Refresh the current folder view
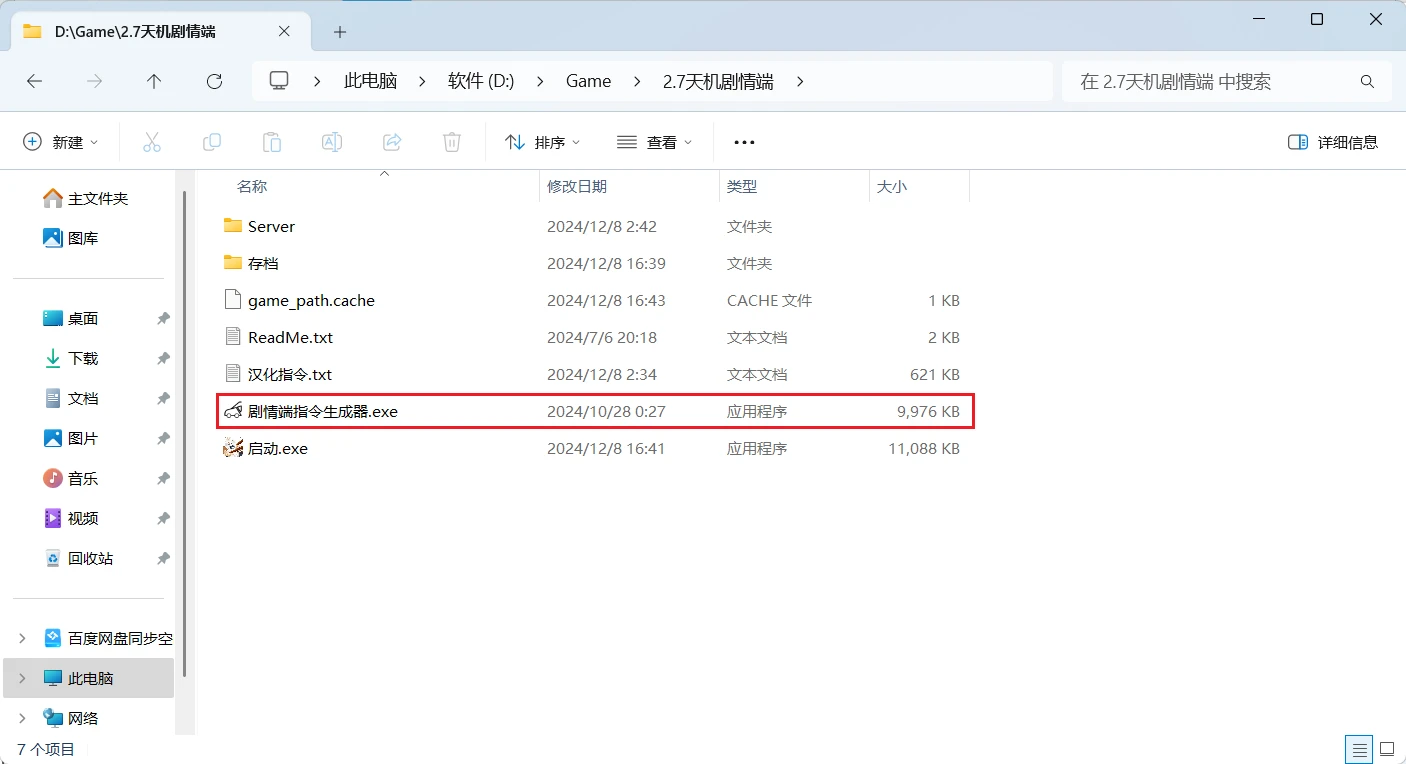 click(214, 82)
